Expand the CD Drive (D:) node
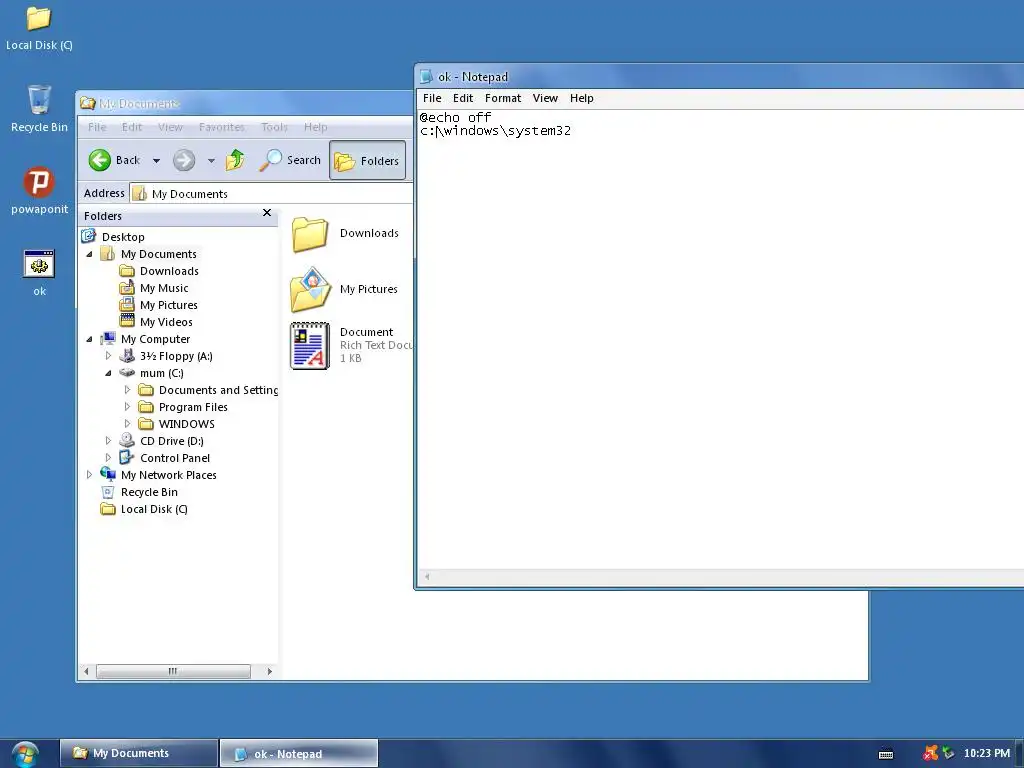Image resolution: width=1024 pixels, height=768 pixels. point(108,441)
